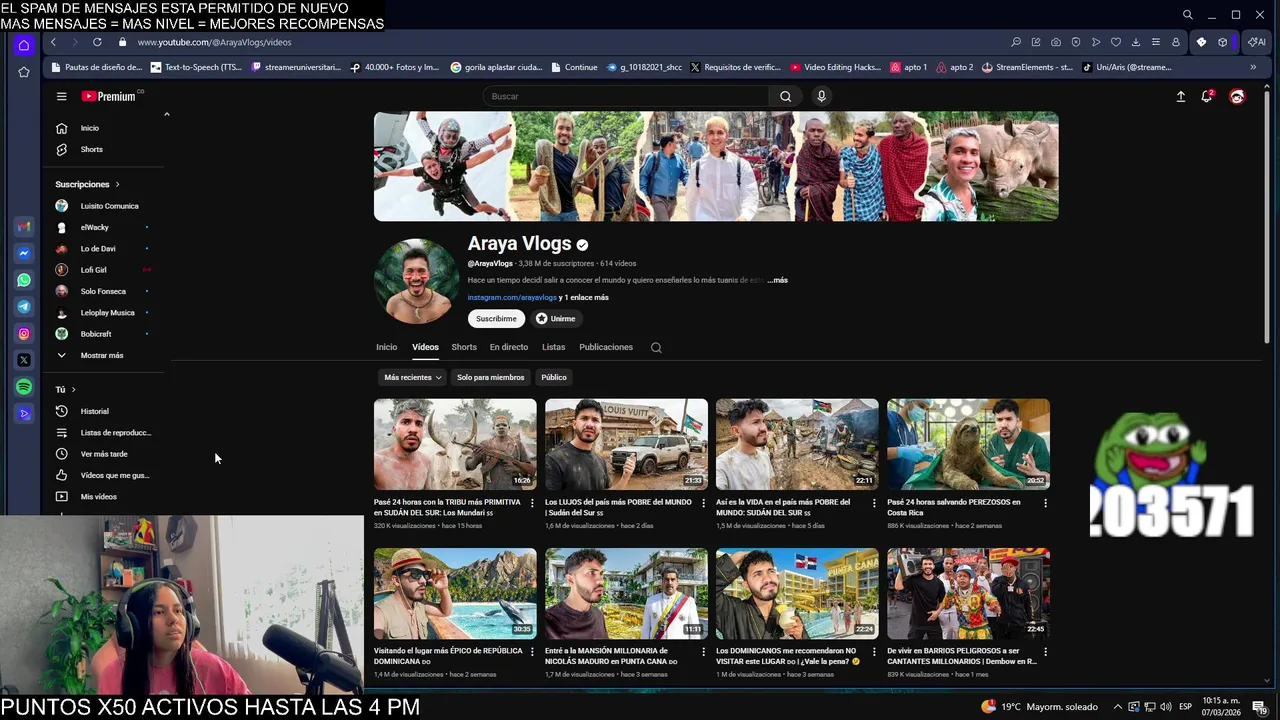Screen dimensions: 1280x720
Task: Expand the Más recientes sort dropdown
Action: tap(413, 377)
